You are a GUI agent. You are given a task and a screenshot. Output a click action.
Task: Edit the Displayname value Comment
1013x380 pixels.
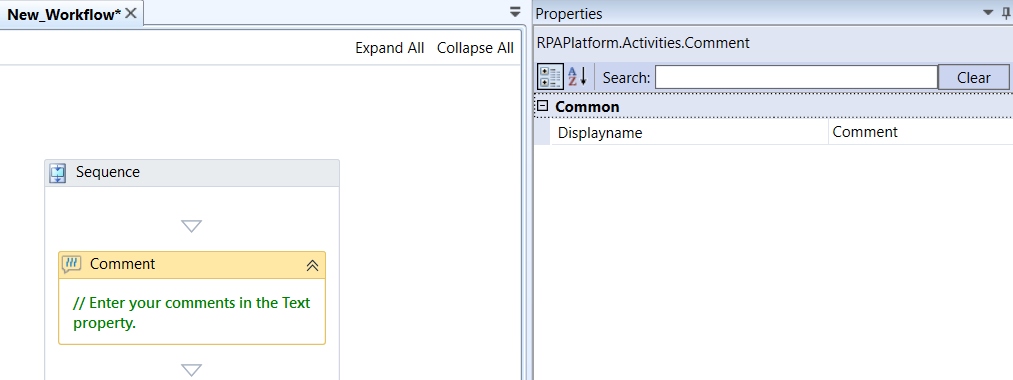921,132
